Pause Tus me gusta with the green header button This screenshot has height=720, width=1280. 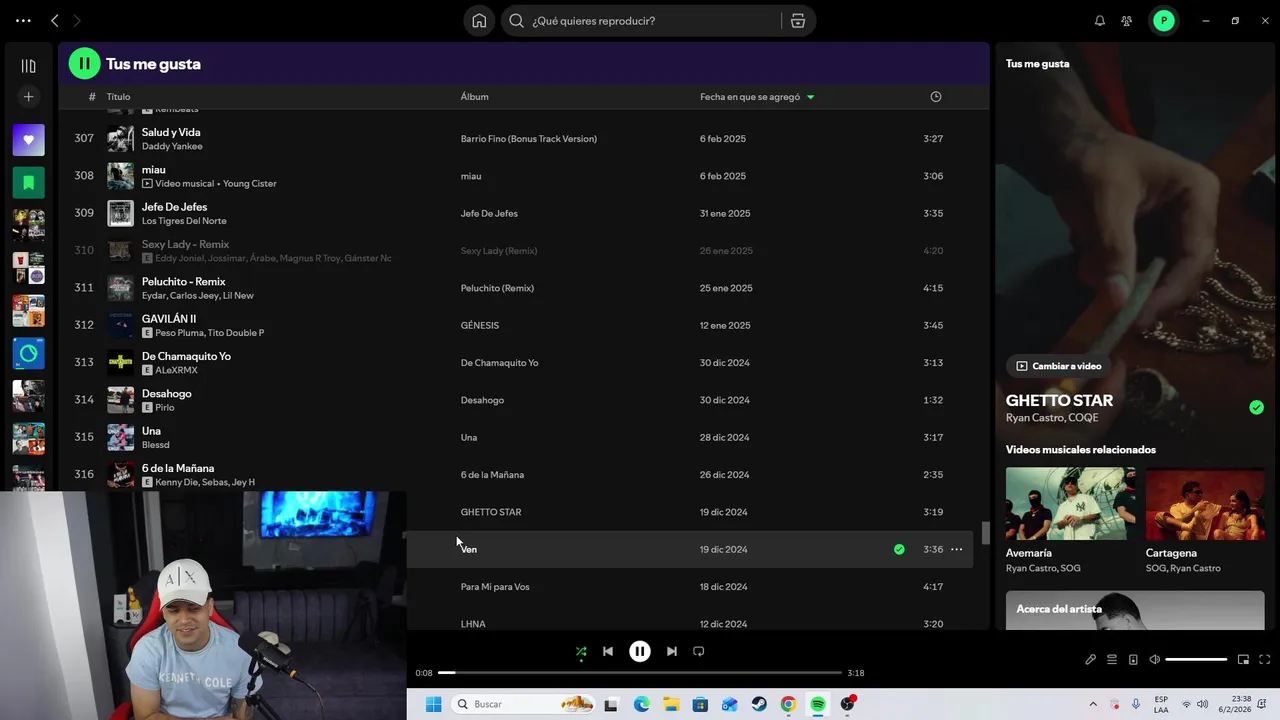tap(84, 64)
